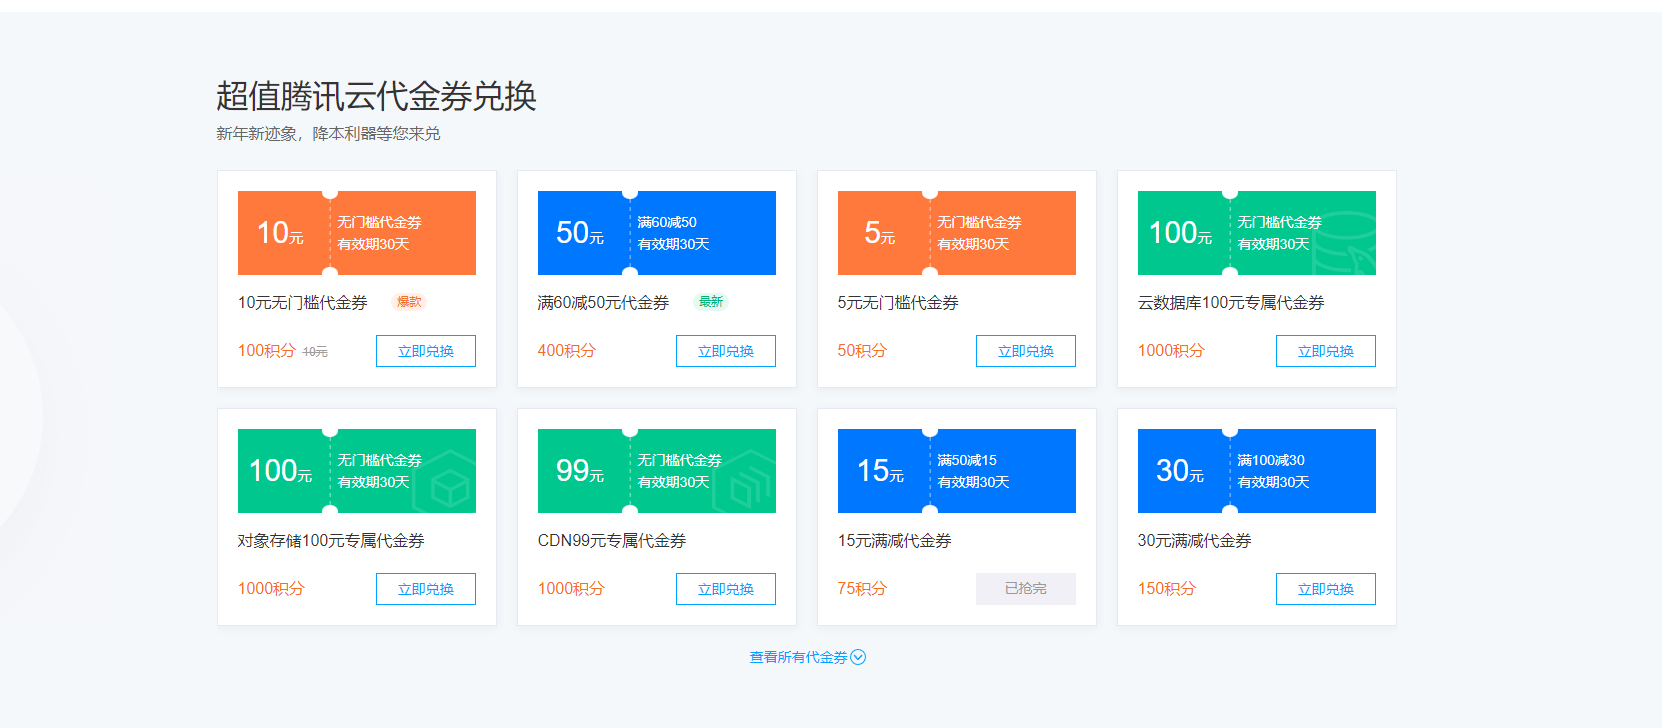Select the title 5元无门槛代金券
The width and height of the screenshot is (1662, 728).
point(898,303)
